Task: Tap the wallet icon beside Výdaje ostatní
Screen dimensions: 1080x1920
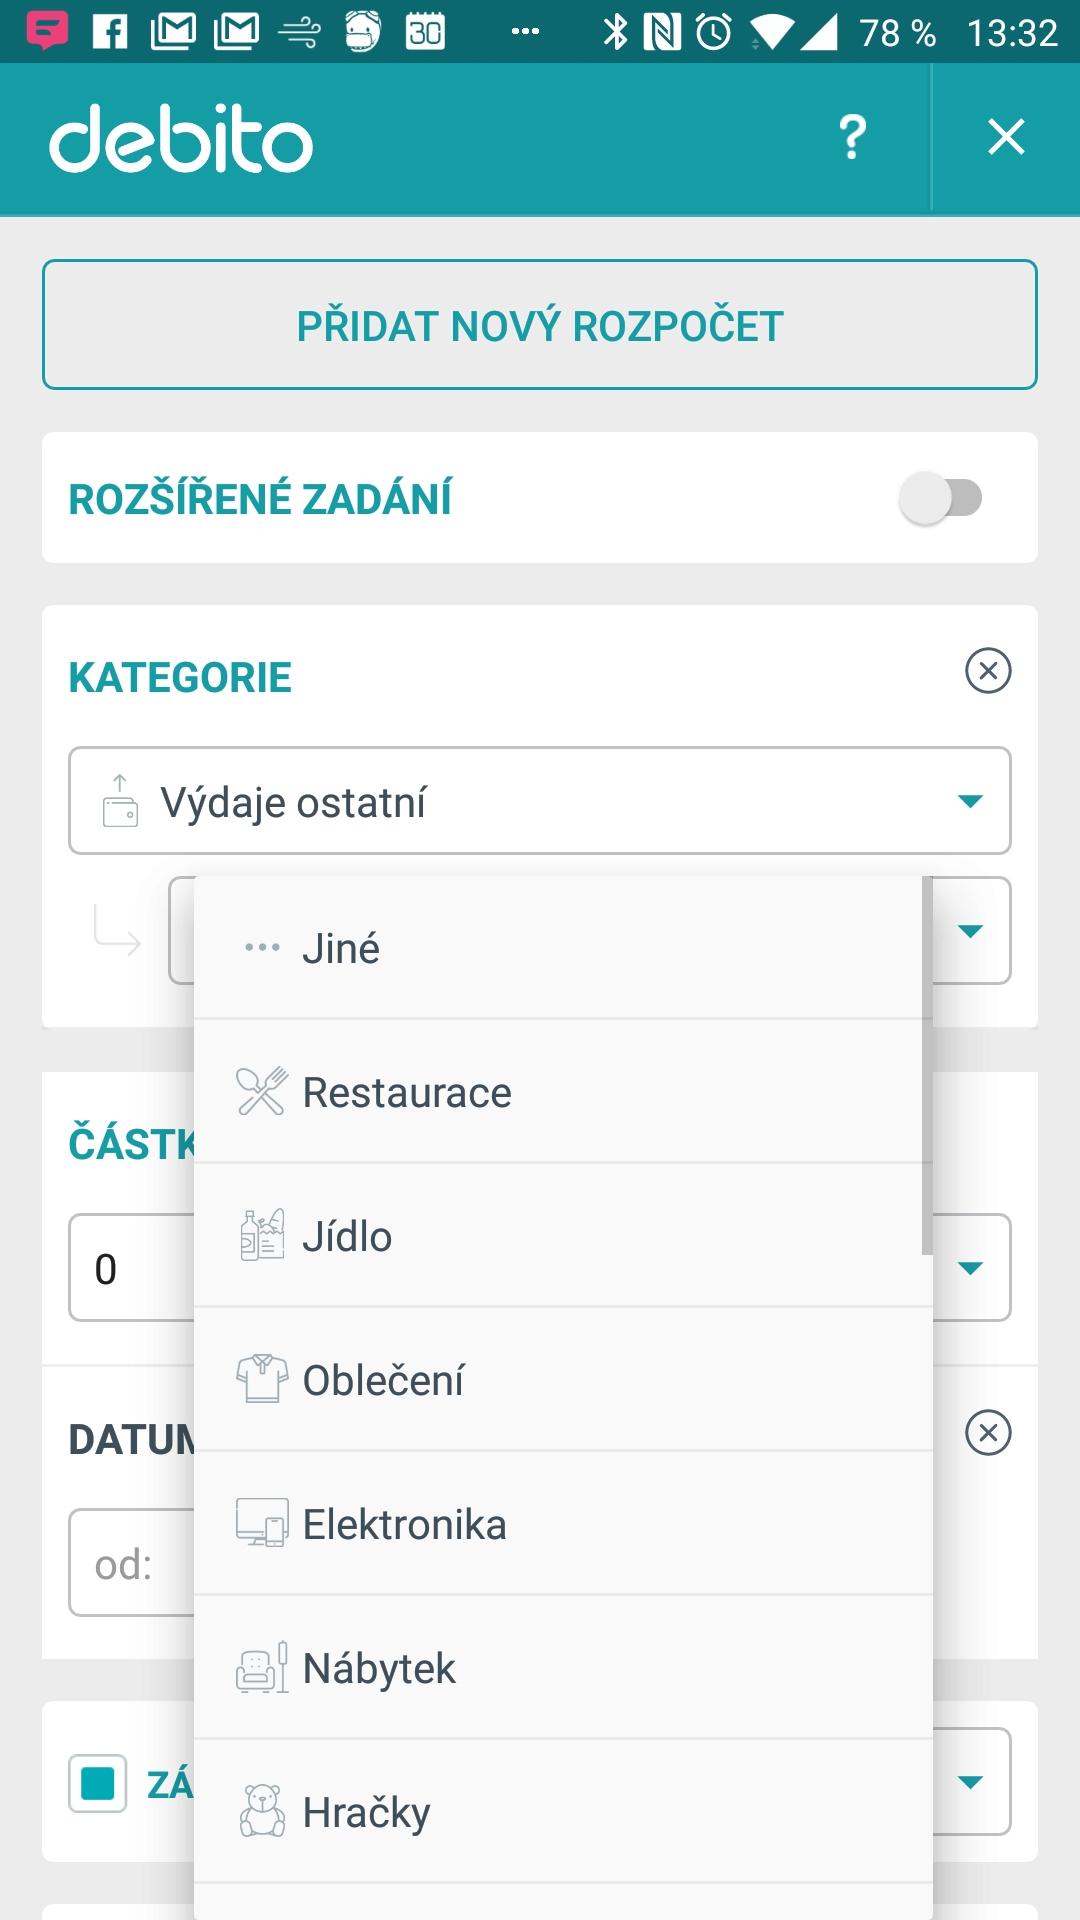Action: click(x=120, y=801)
